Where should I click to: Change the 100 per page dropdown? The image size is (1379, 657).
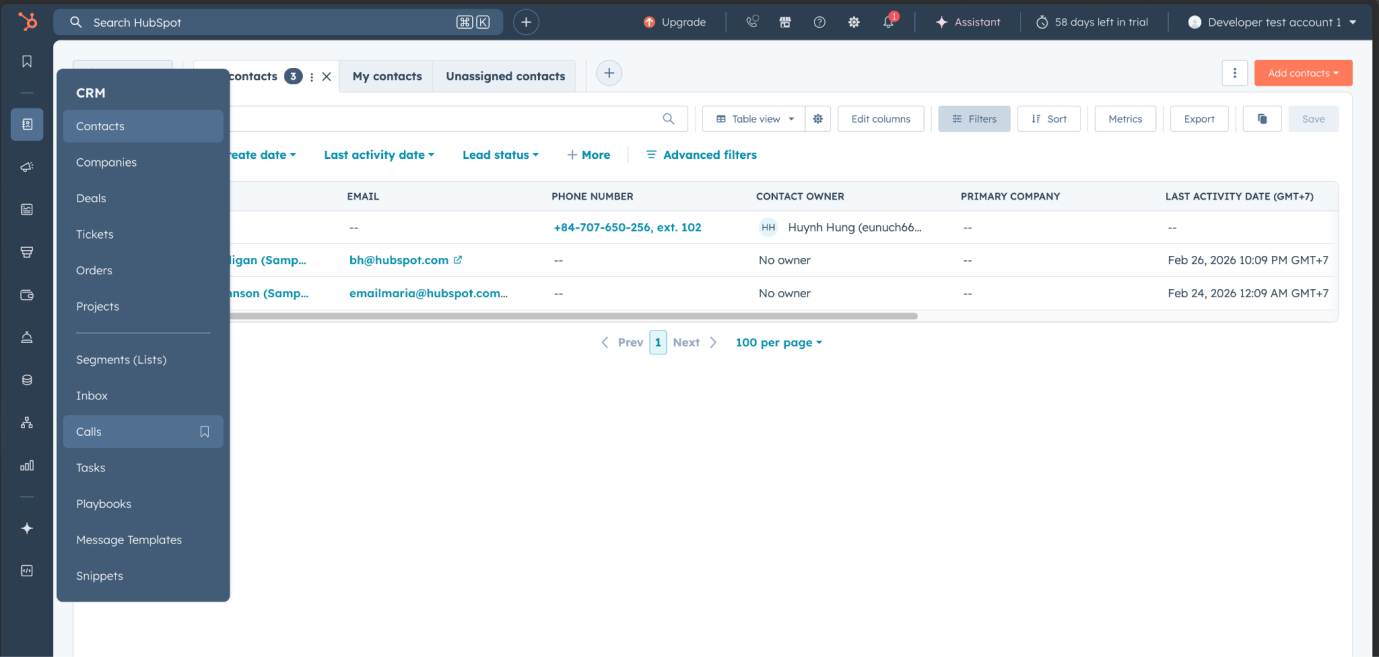[x=779, y=342]
